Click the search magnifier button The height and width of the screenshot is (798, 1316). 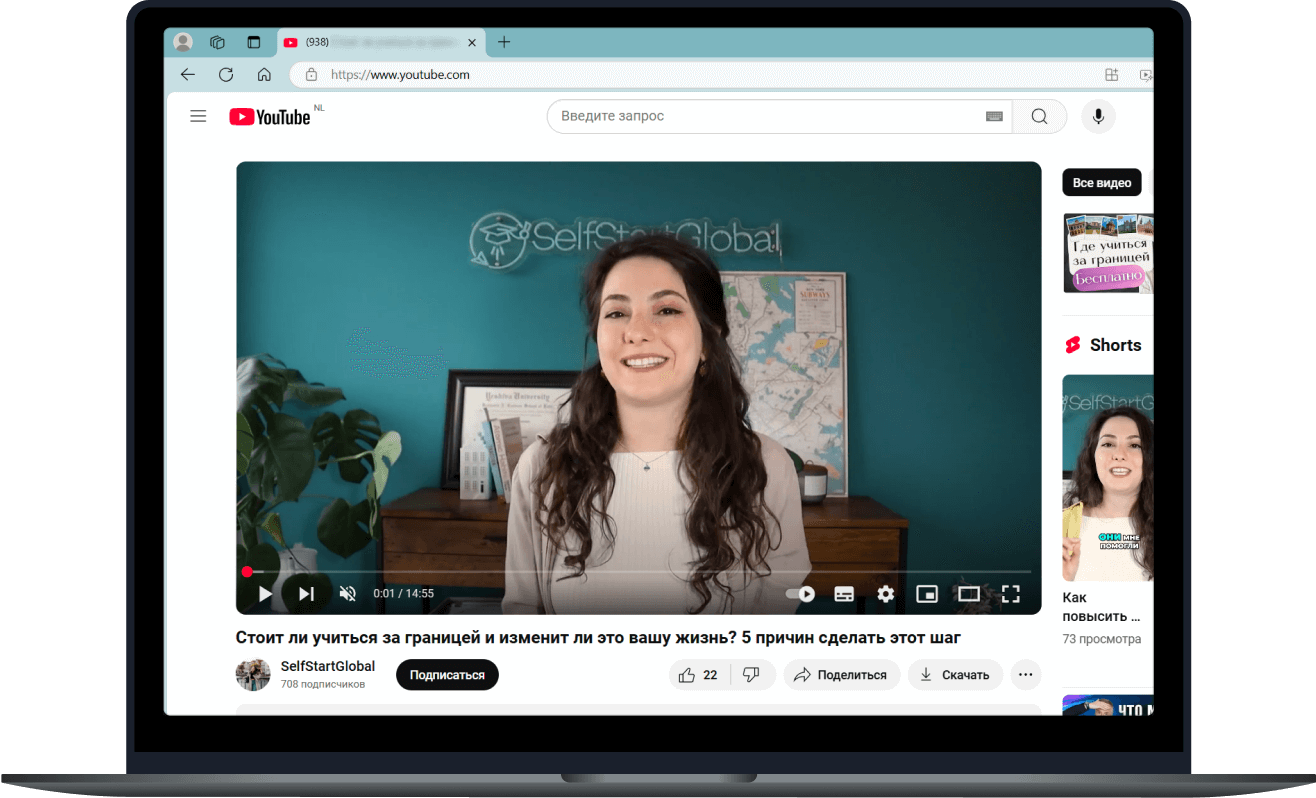pos(1039,117)
